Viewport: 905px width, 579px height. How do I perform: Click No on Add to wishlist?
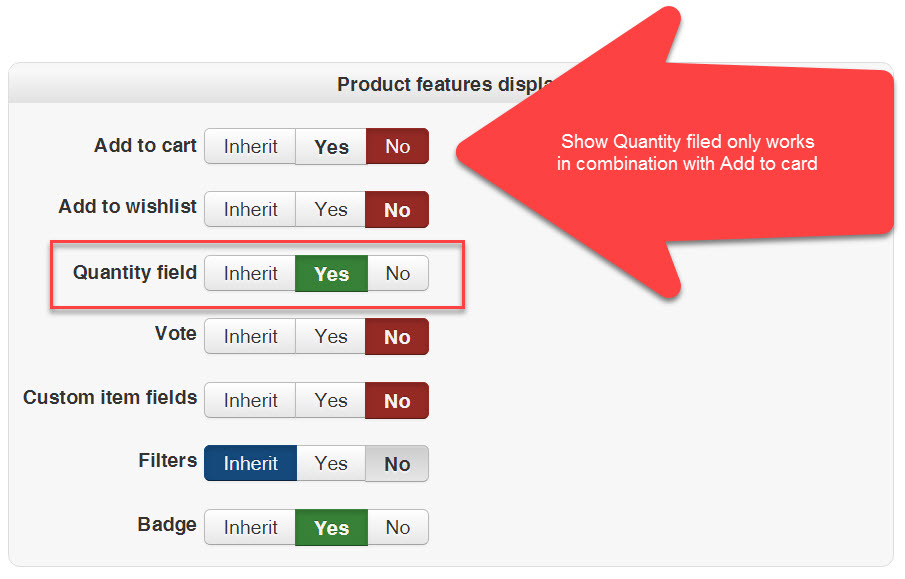tap(397, 210)
